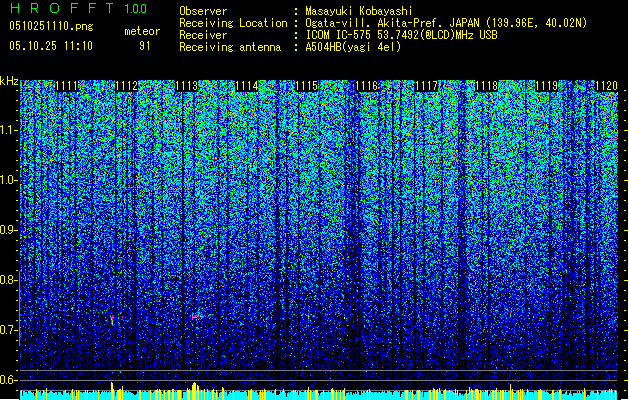Click the 1.1 kHz frequency axis label
Viewport: 629px width, 400px height.
(8, 130)
